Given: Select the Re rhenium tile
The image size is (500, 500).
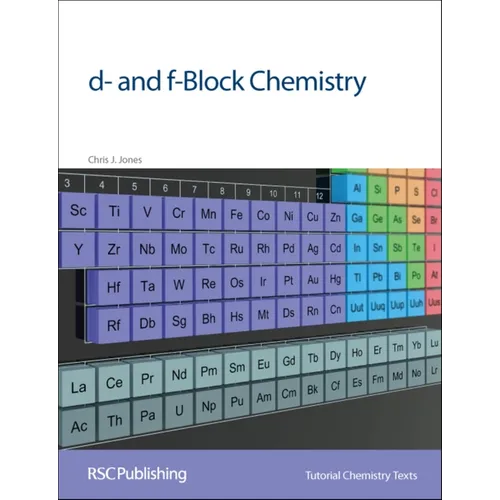Looking at the screenshot, I should click(208, 284).
